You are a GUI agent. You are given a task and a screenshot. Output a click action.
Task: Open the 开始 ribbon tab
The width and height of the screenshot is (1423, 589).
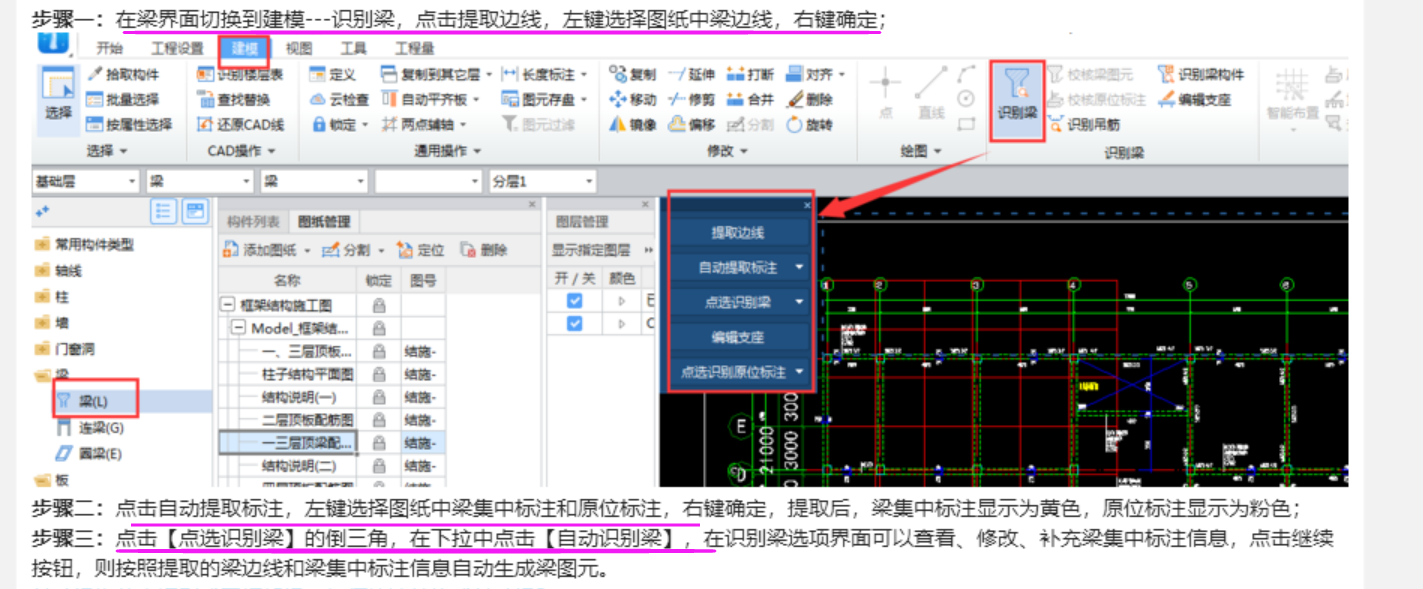[110, 48]
